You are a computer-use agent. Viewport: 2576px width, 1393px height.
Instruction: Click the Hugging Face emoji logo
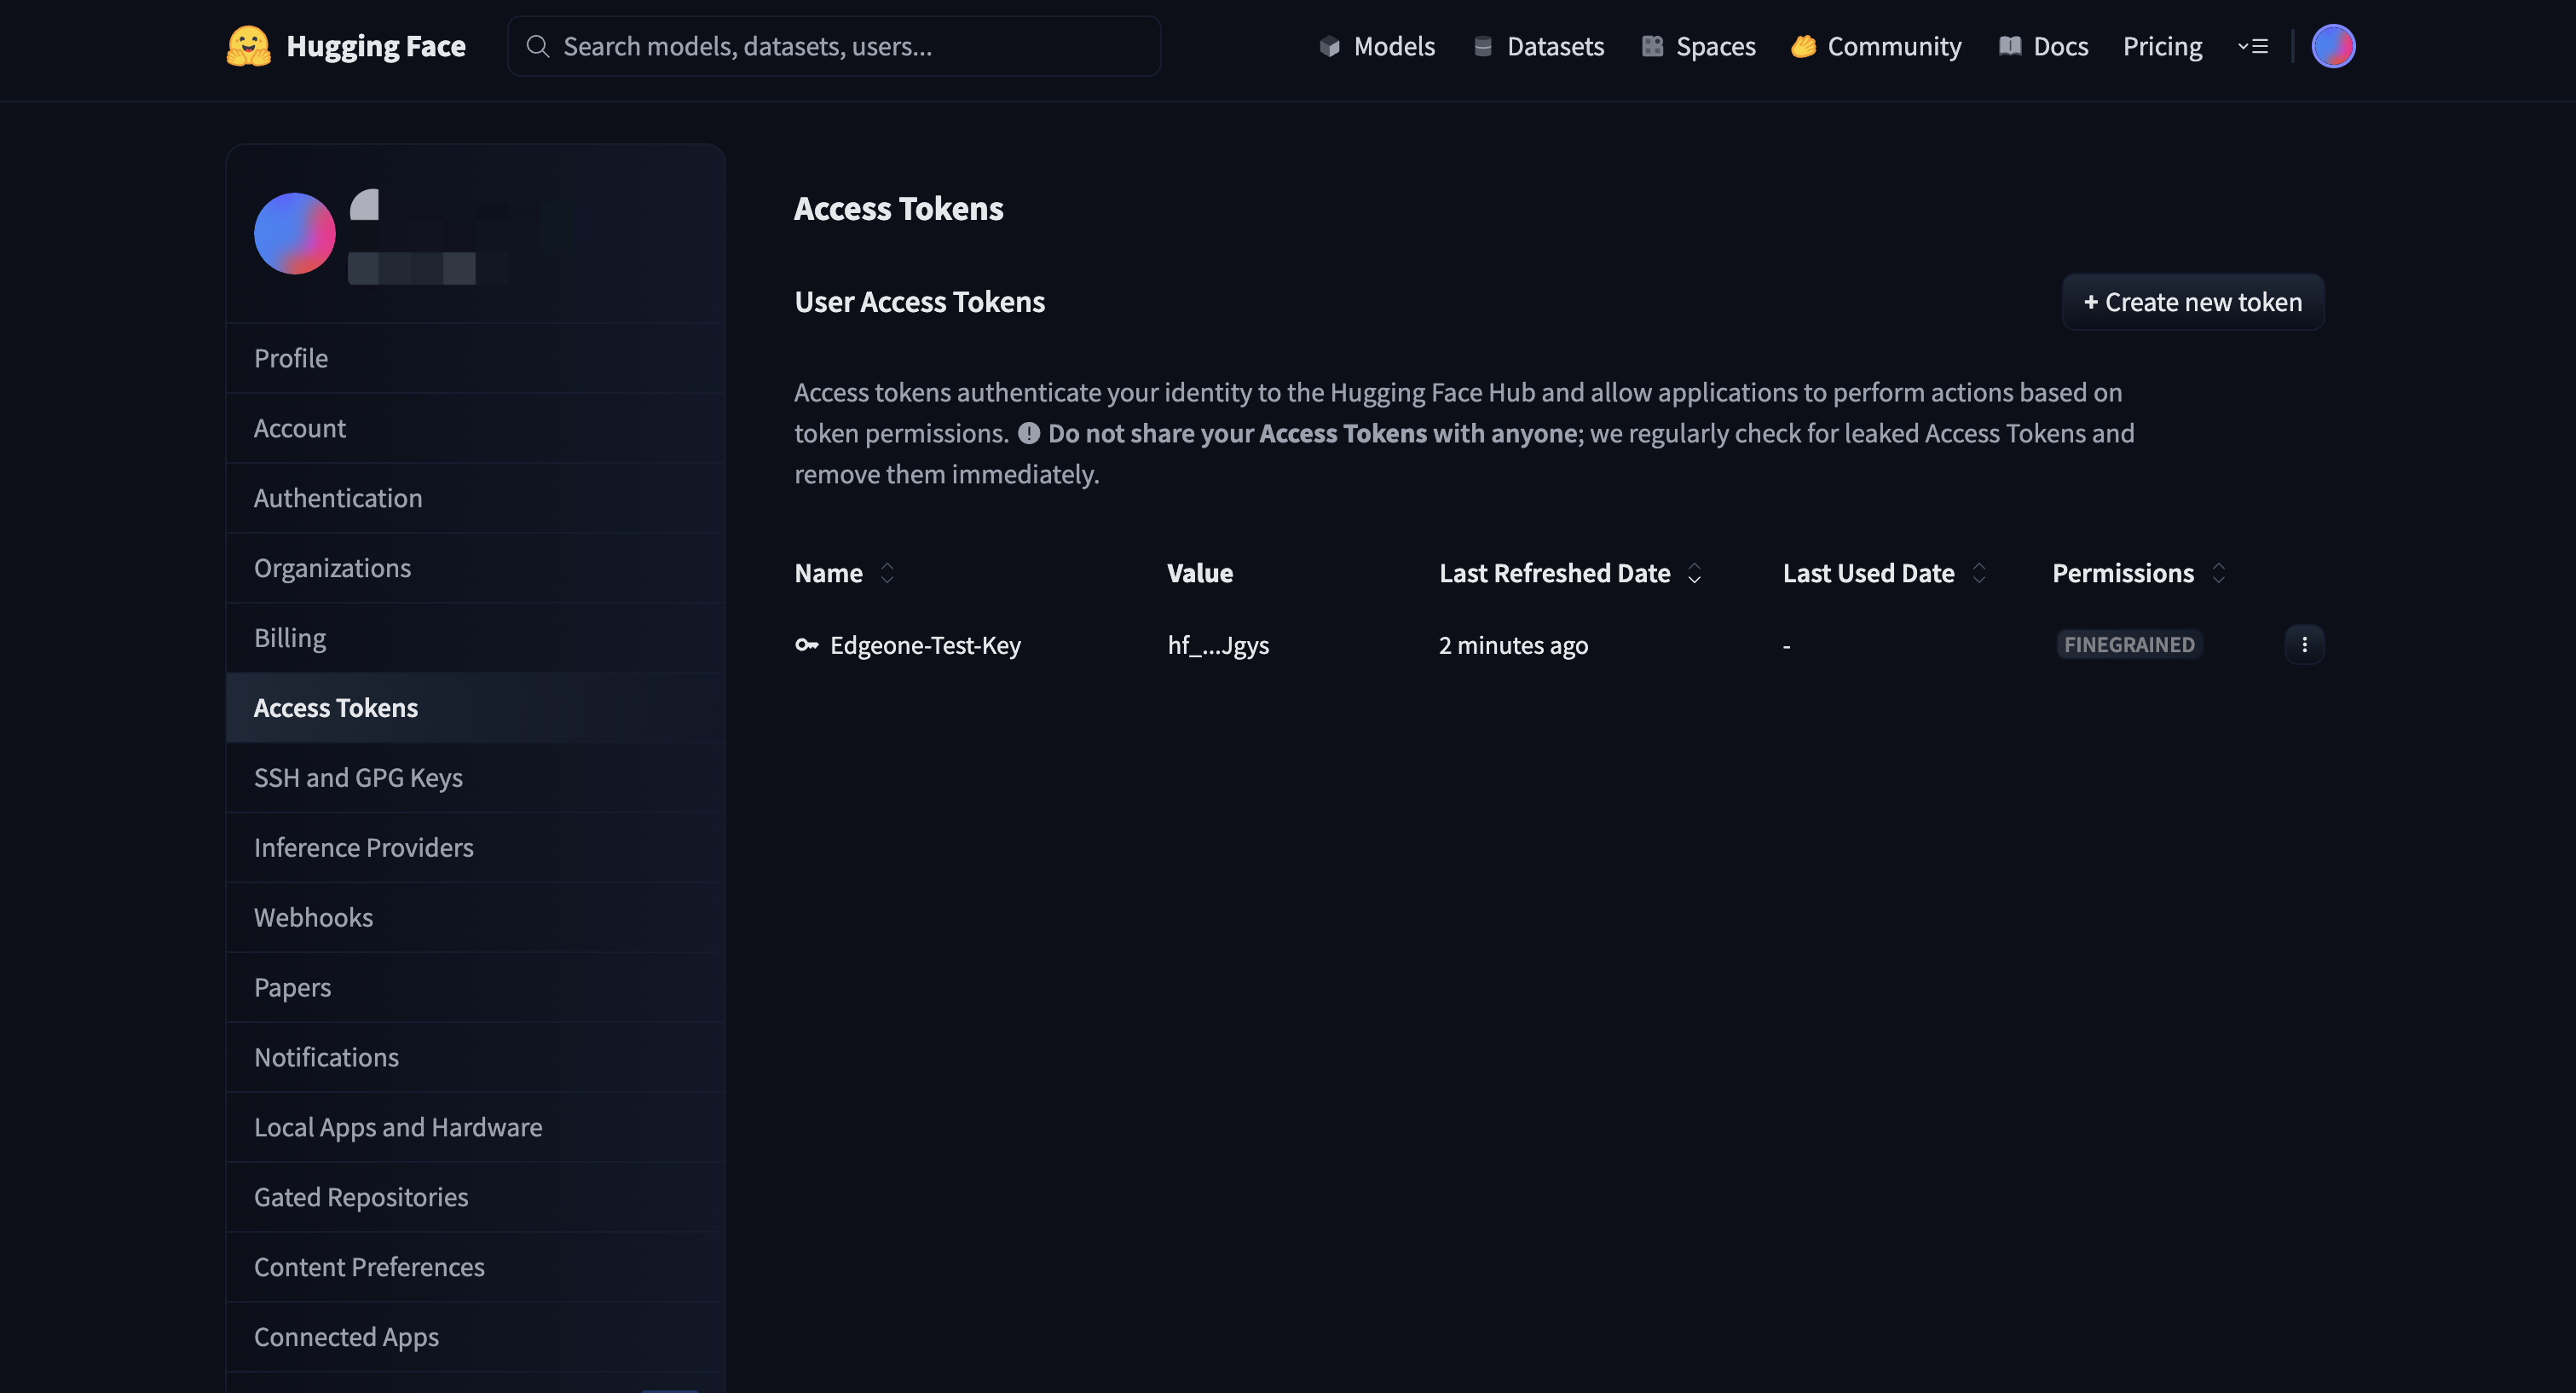(x=248, y=46)
